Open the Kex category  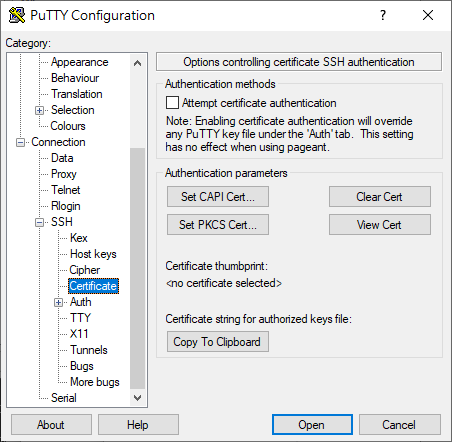(79, 238)
